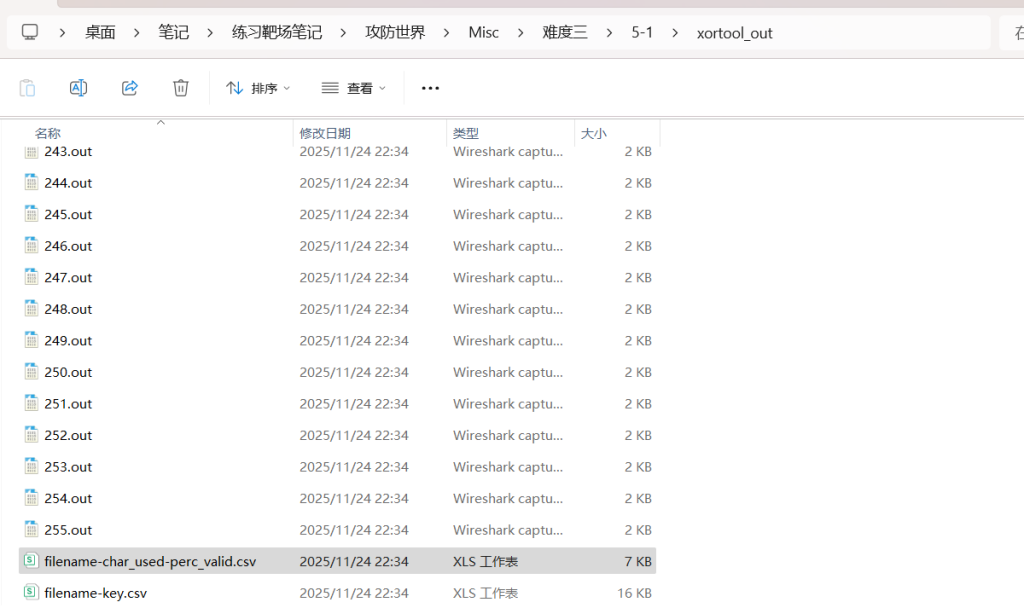Expand the chevron after Misc breadcrumb
Screen dimensions: 1024x608
point(521,33)
